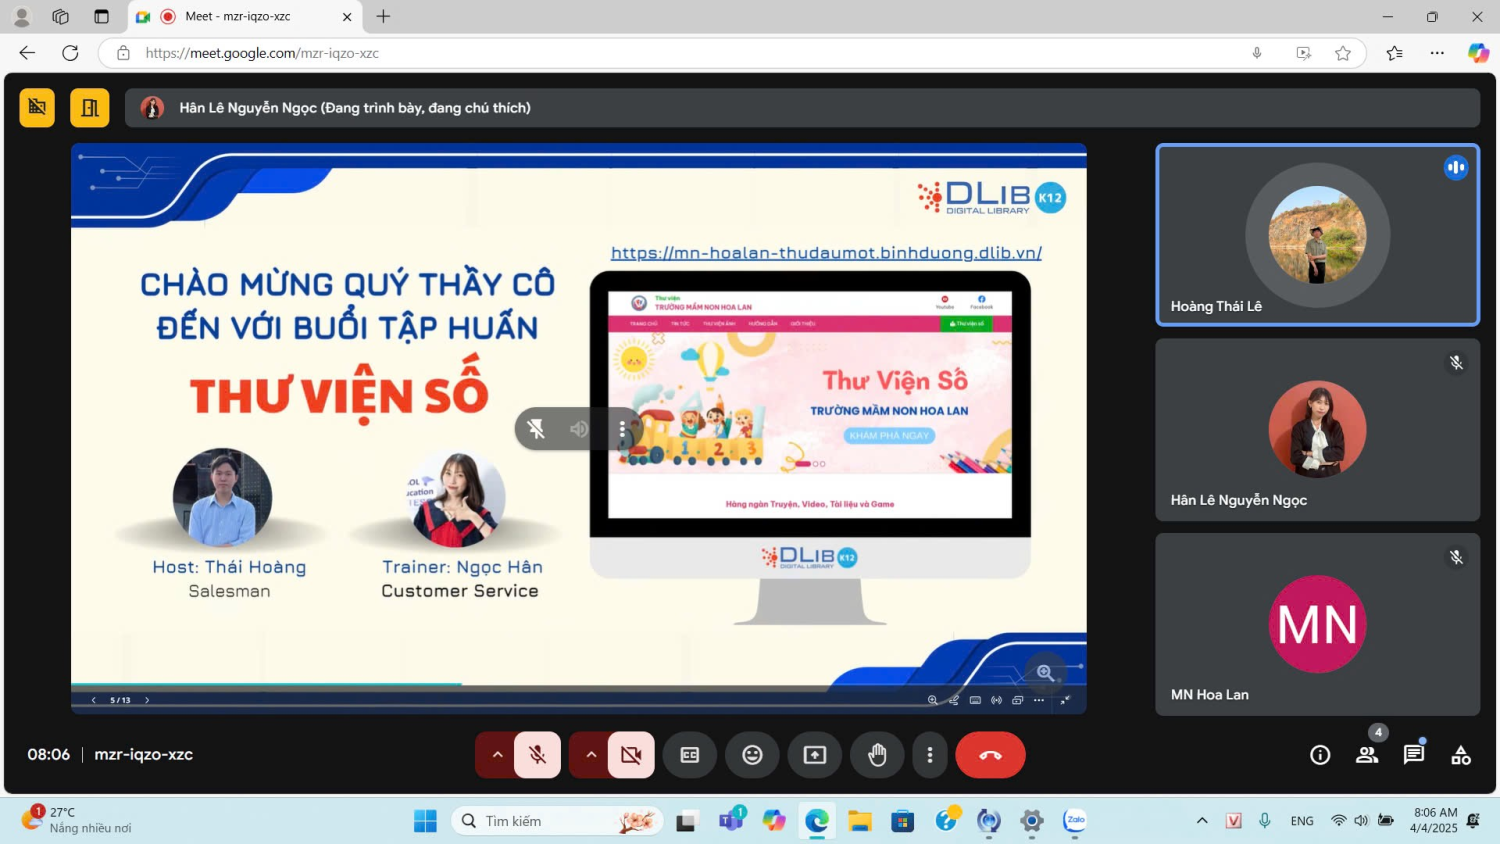Go to the next slide
The height and width of the screenshot is (844, 1500).
click(x=147, y=700)
